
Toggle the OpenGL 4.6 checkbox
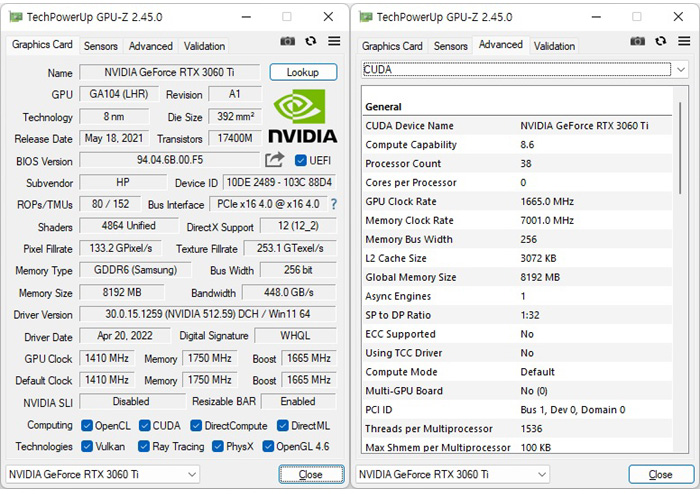tap(268, 446)
